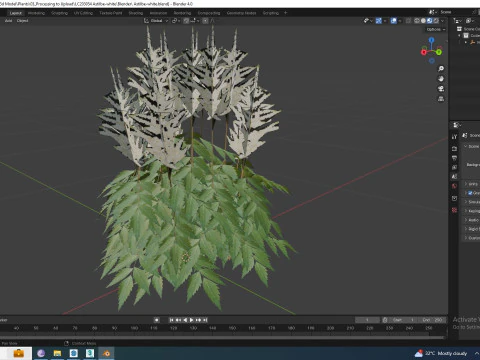Click the armature object icon in outliner
The image size is (480, 360).
[472, 42]
